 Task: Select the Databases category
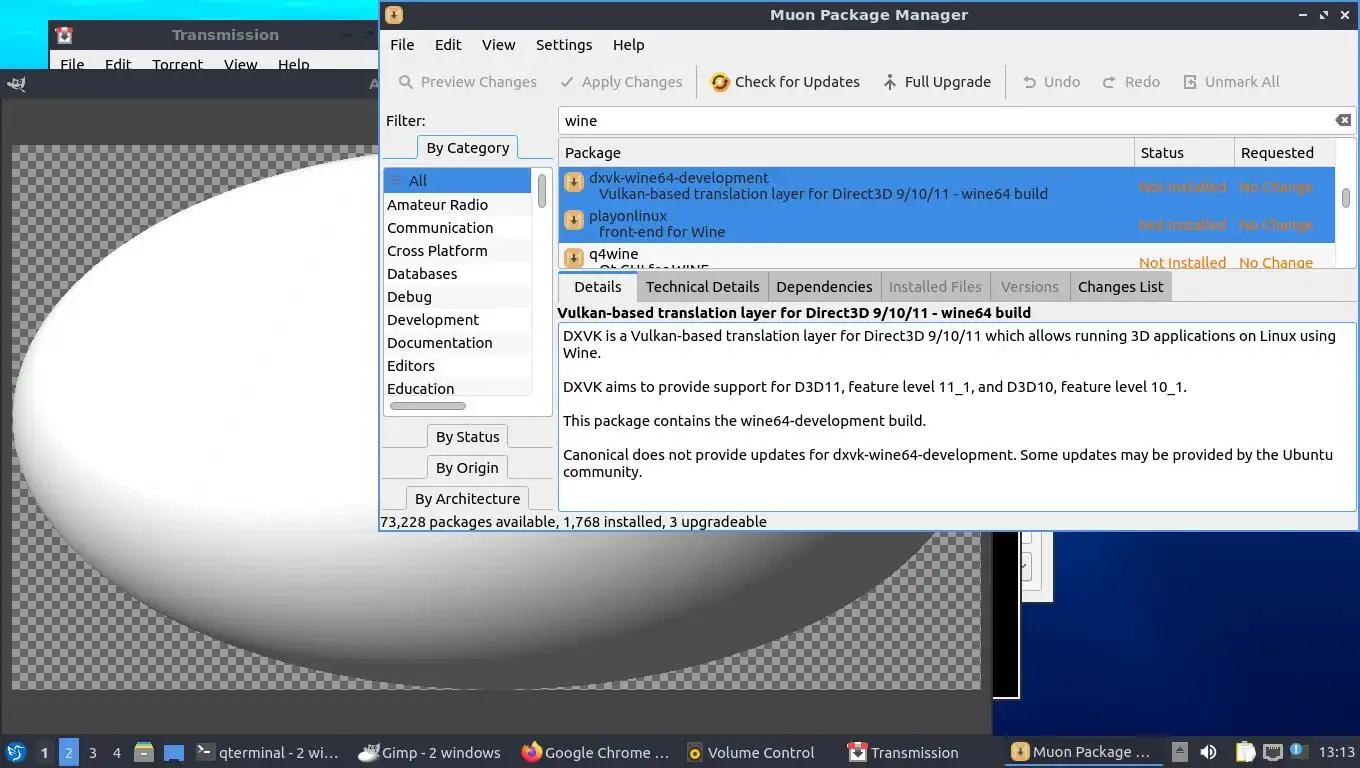457,274
